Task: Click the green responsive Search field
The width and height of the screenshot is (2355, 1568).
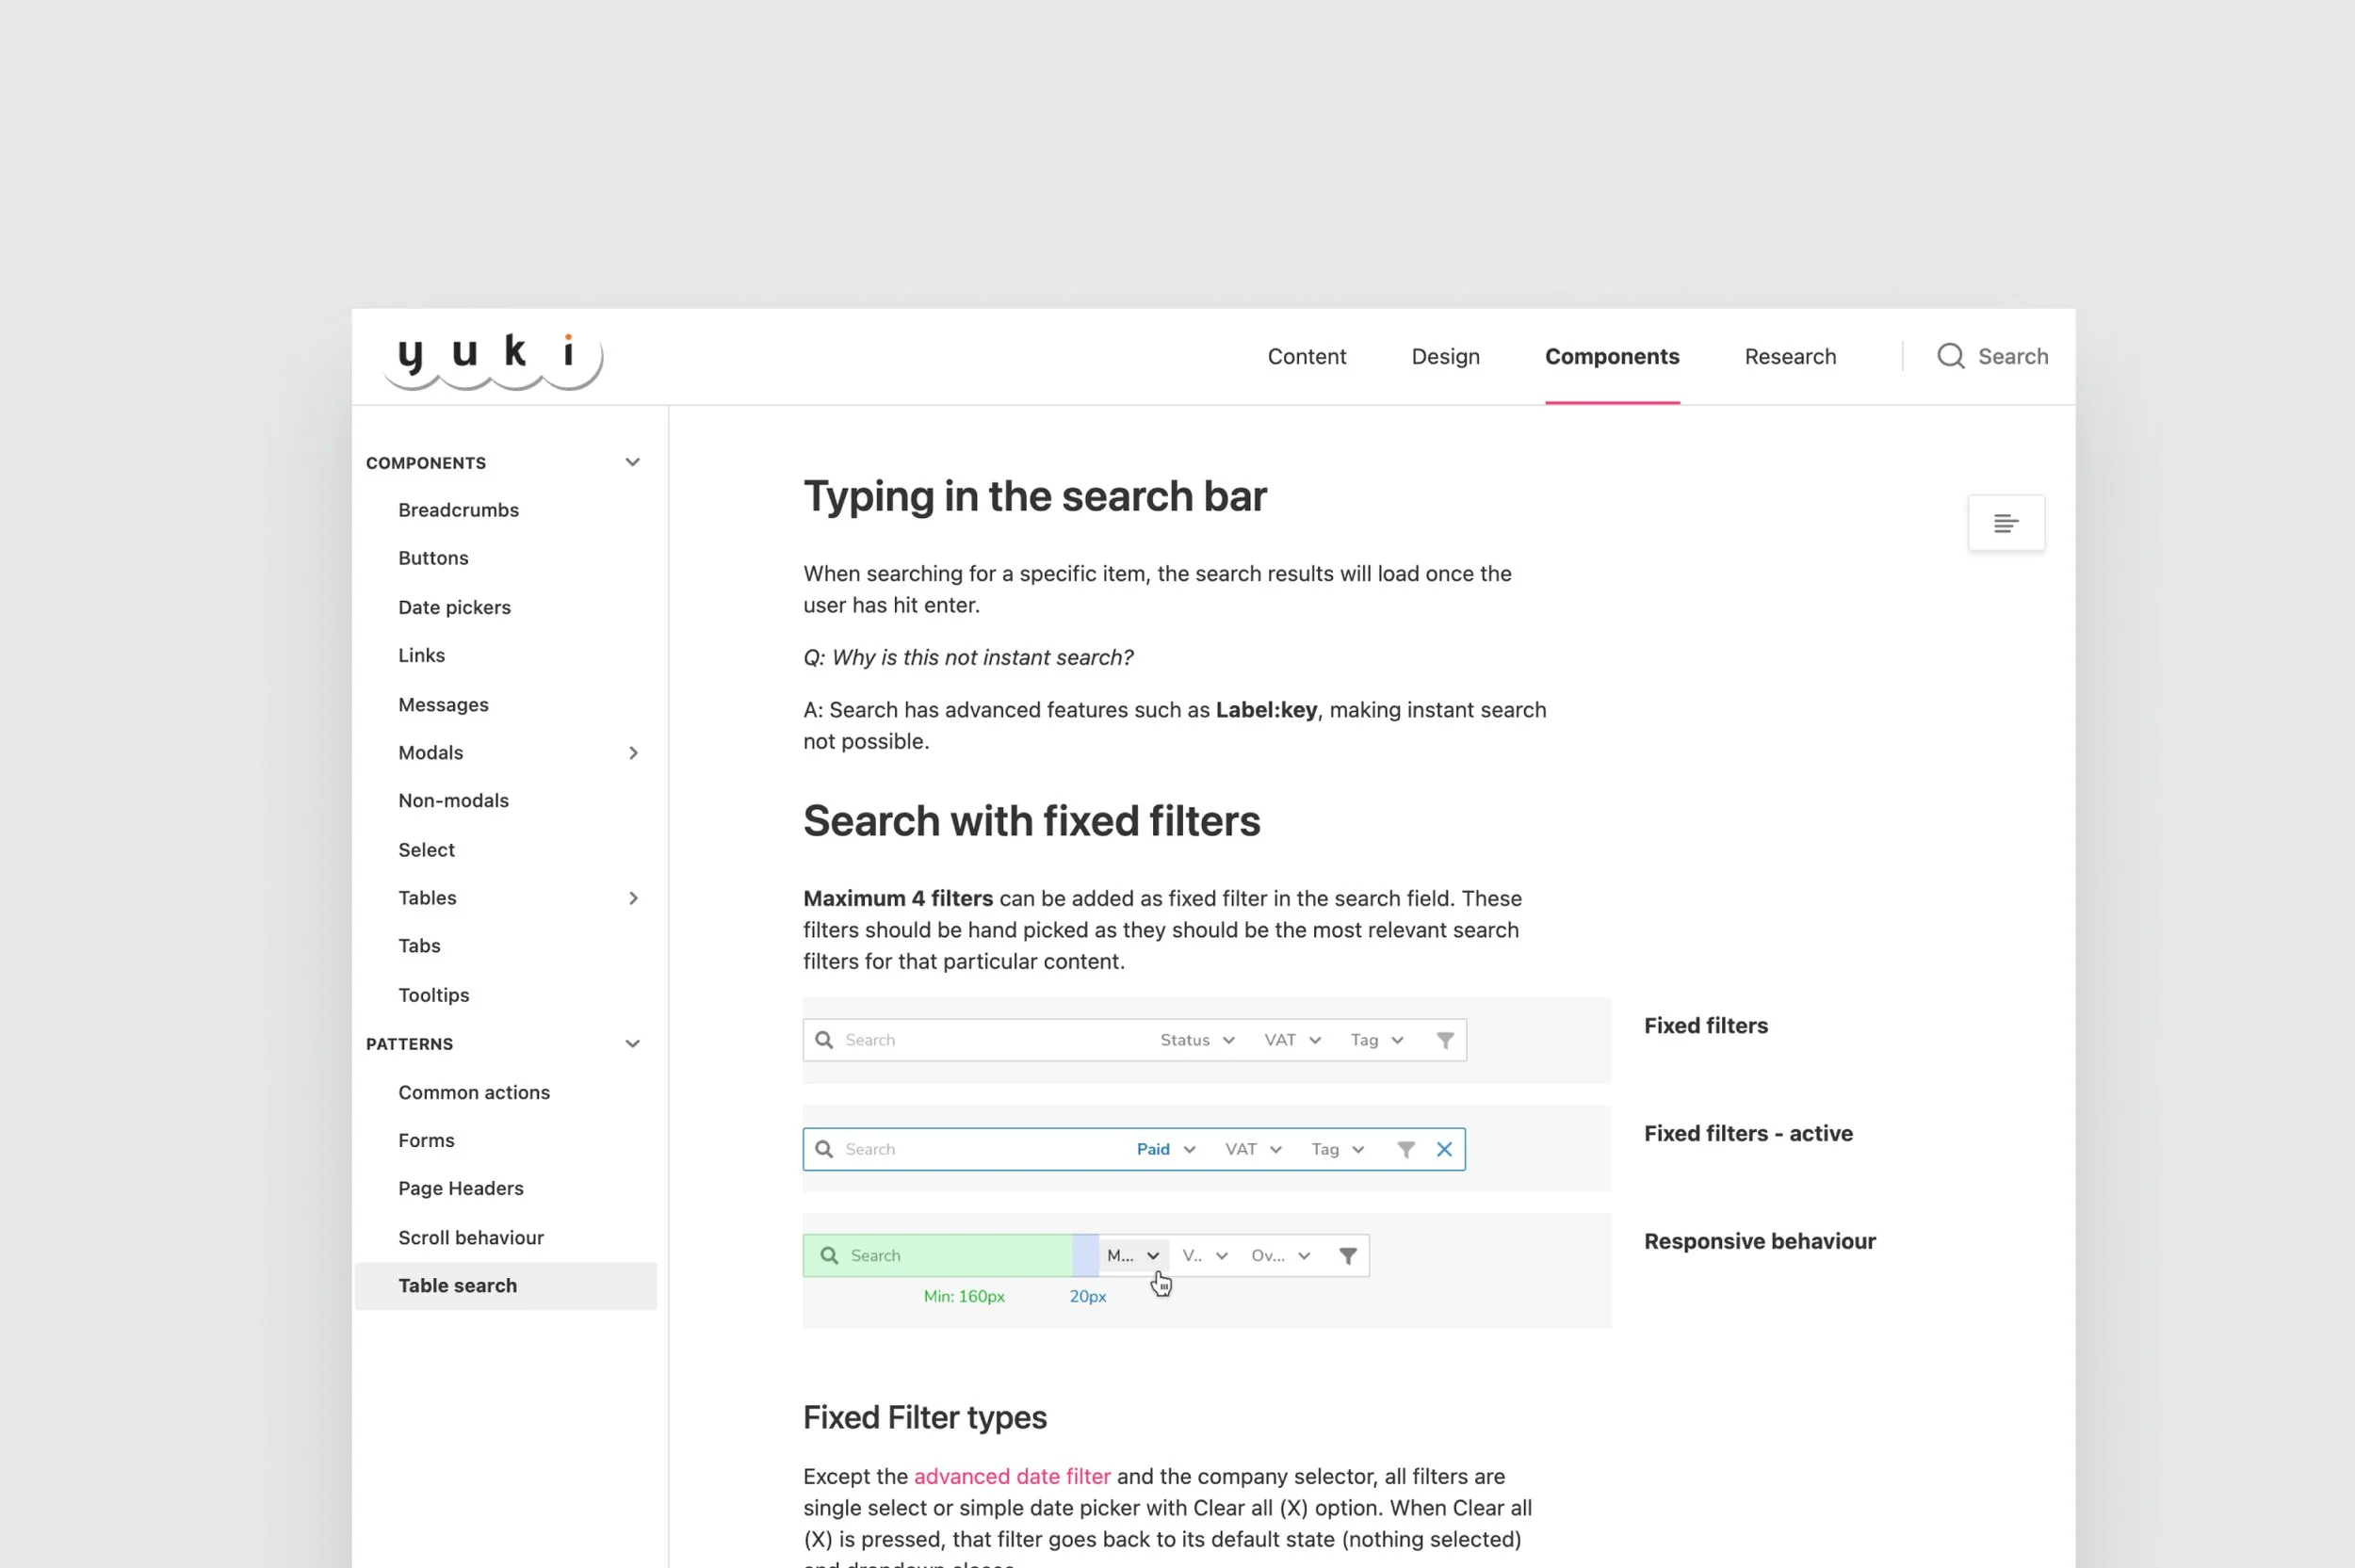Action: click(x=937, y=1256)
